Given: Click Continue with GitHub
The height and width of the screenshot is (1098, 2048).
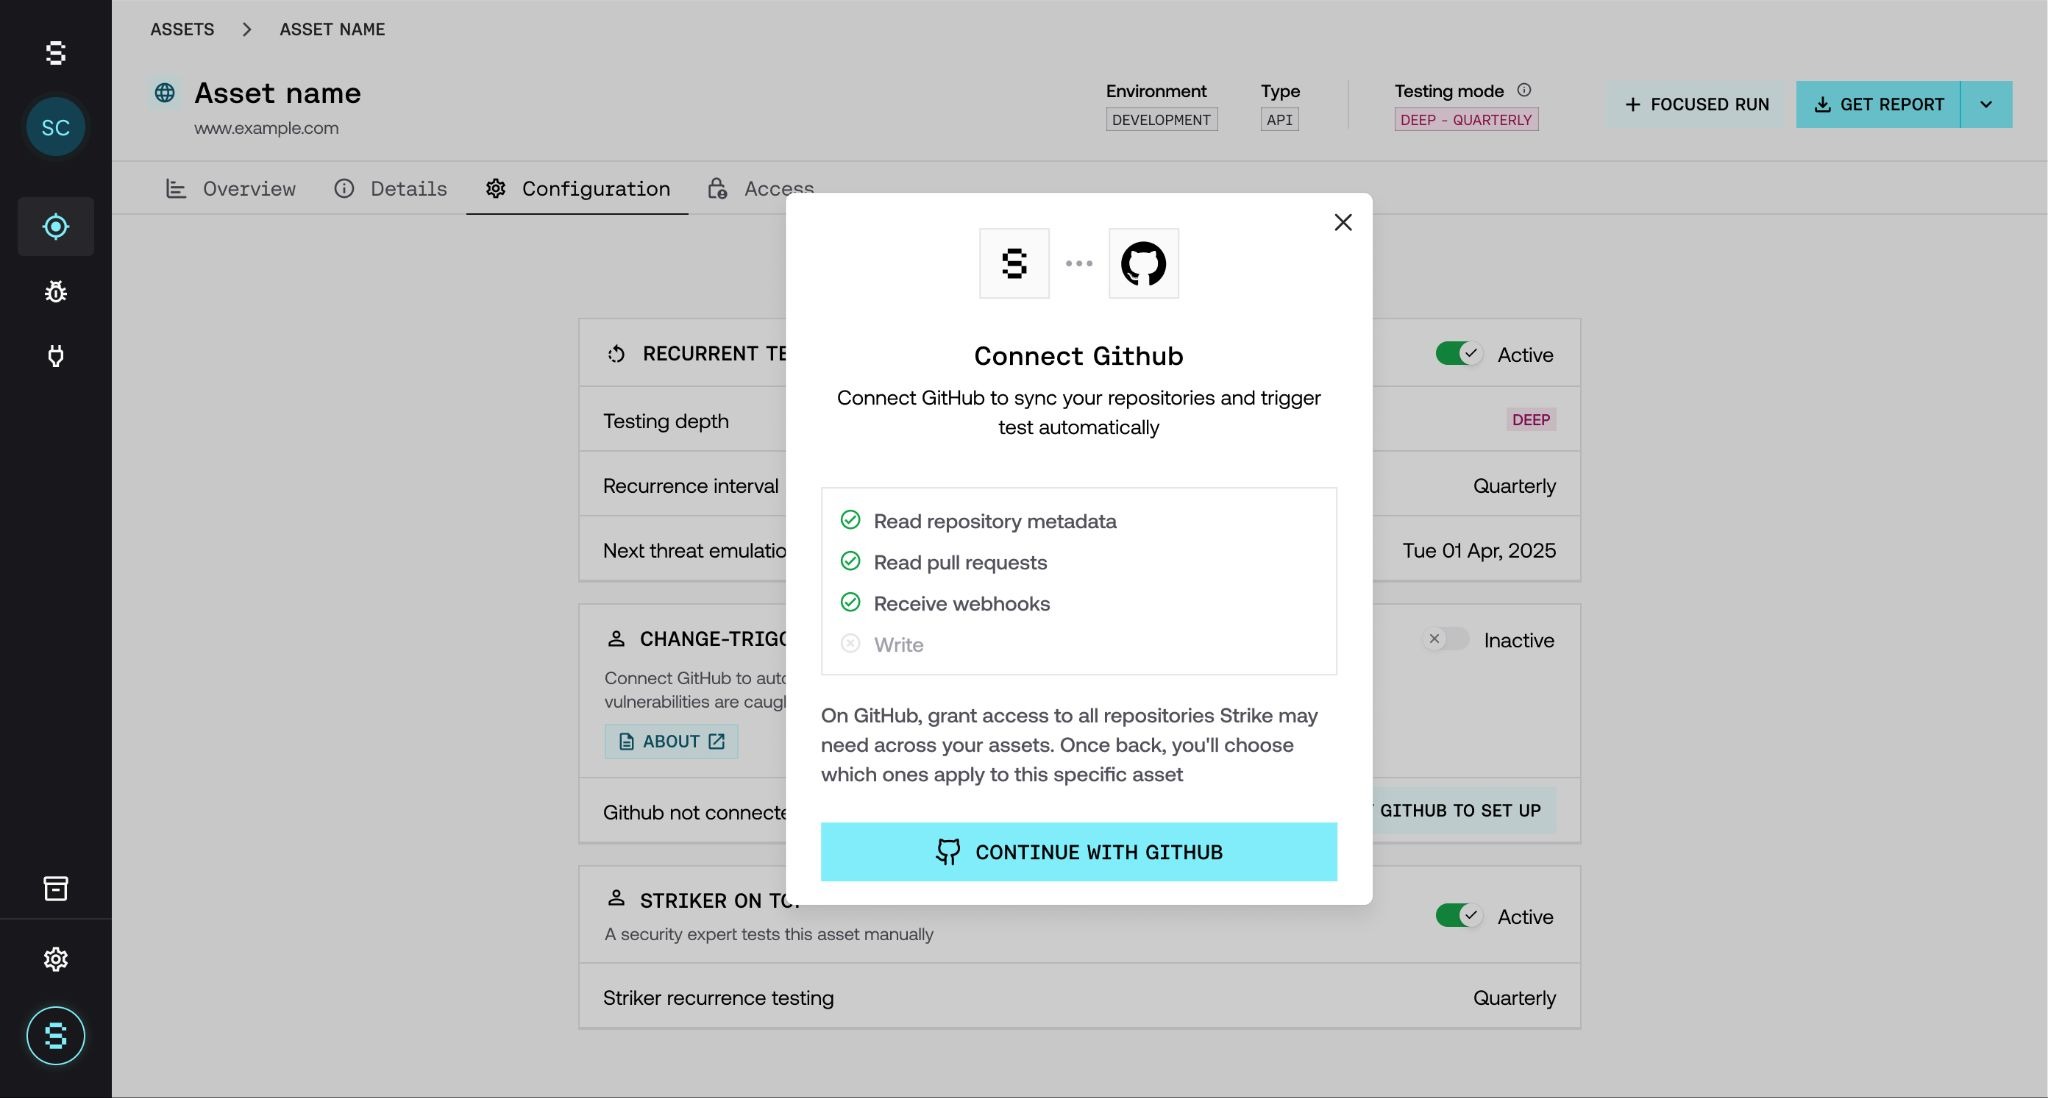Looking at the screenshot, I should pyautogui.click(x=1079, y=852).
